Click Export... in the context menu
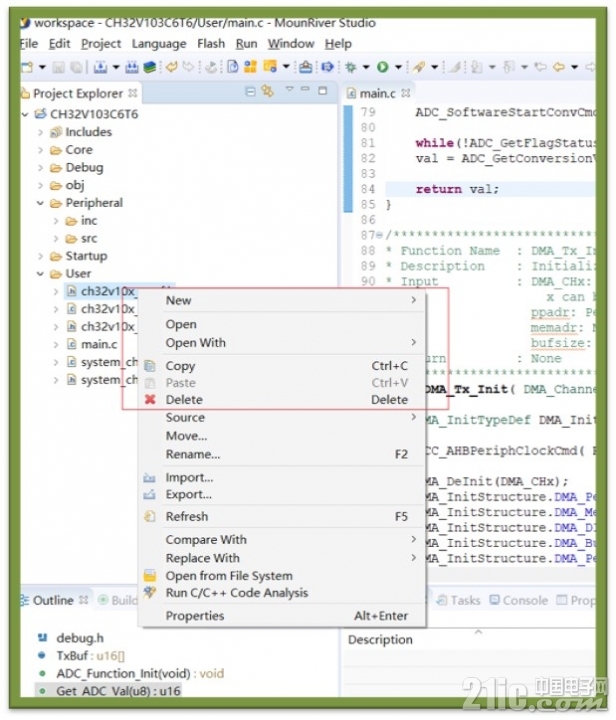The height and width of the screenshot is (720, 616). click(282, 495)
